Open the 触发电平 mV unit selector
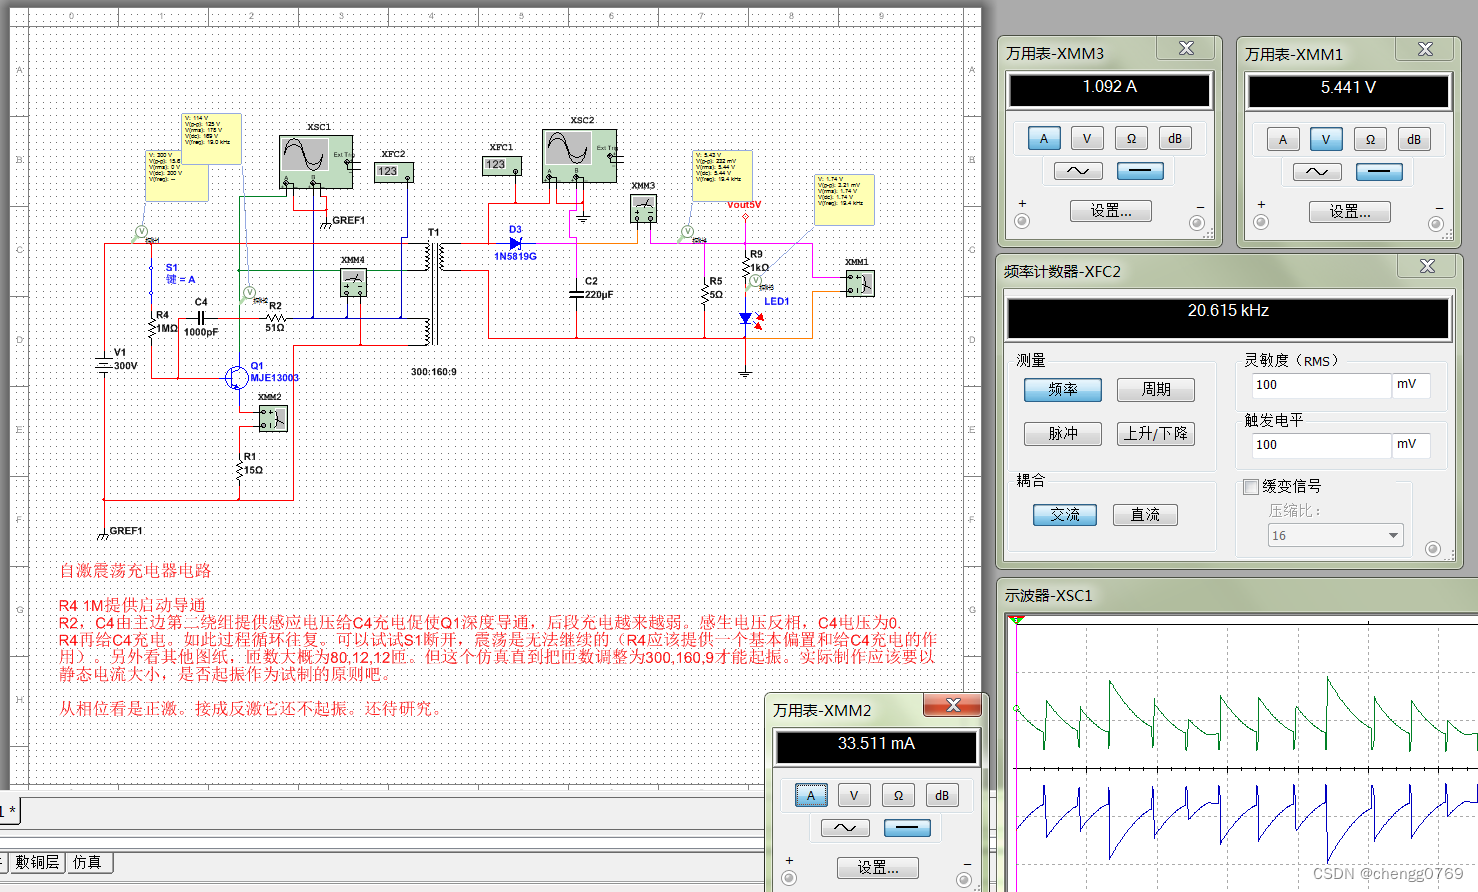The image size is (1478, 892). click(1410, 445)
